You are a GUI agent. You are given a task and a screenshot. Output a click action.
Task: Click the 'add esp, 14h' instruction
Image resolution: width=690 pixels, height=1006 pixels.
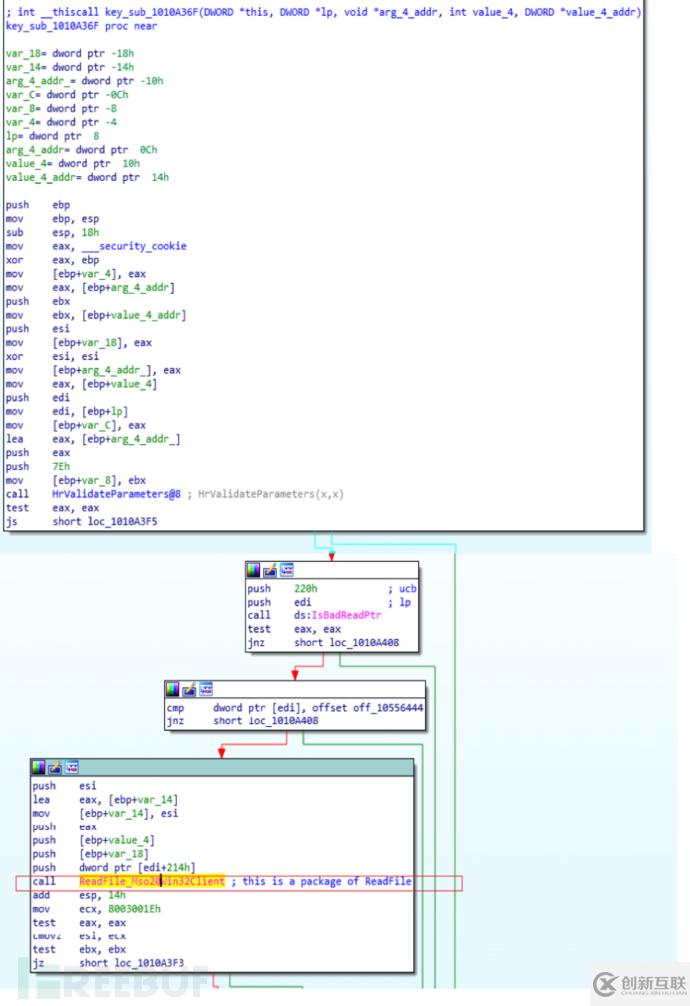(80, 896)
